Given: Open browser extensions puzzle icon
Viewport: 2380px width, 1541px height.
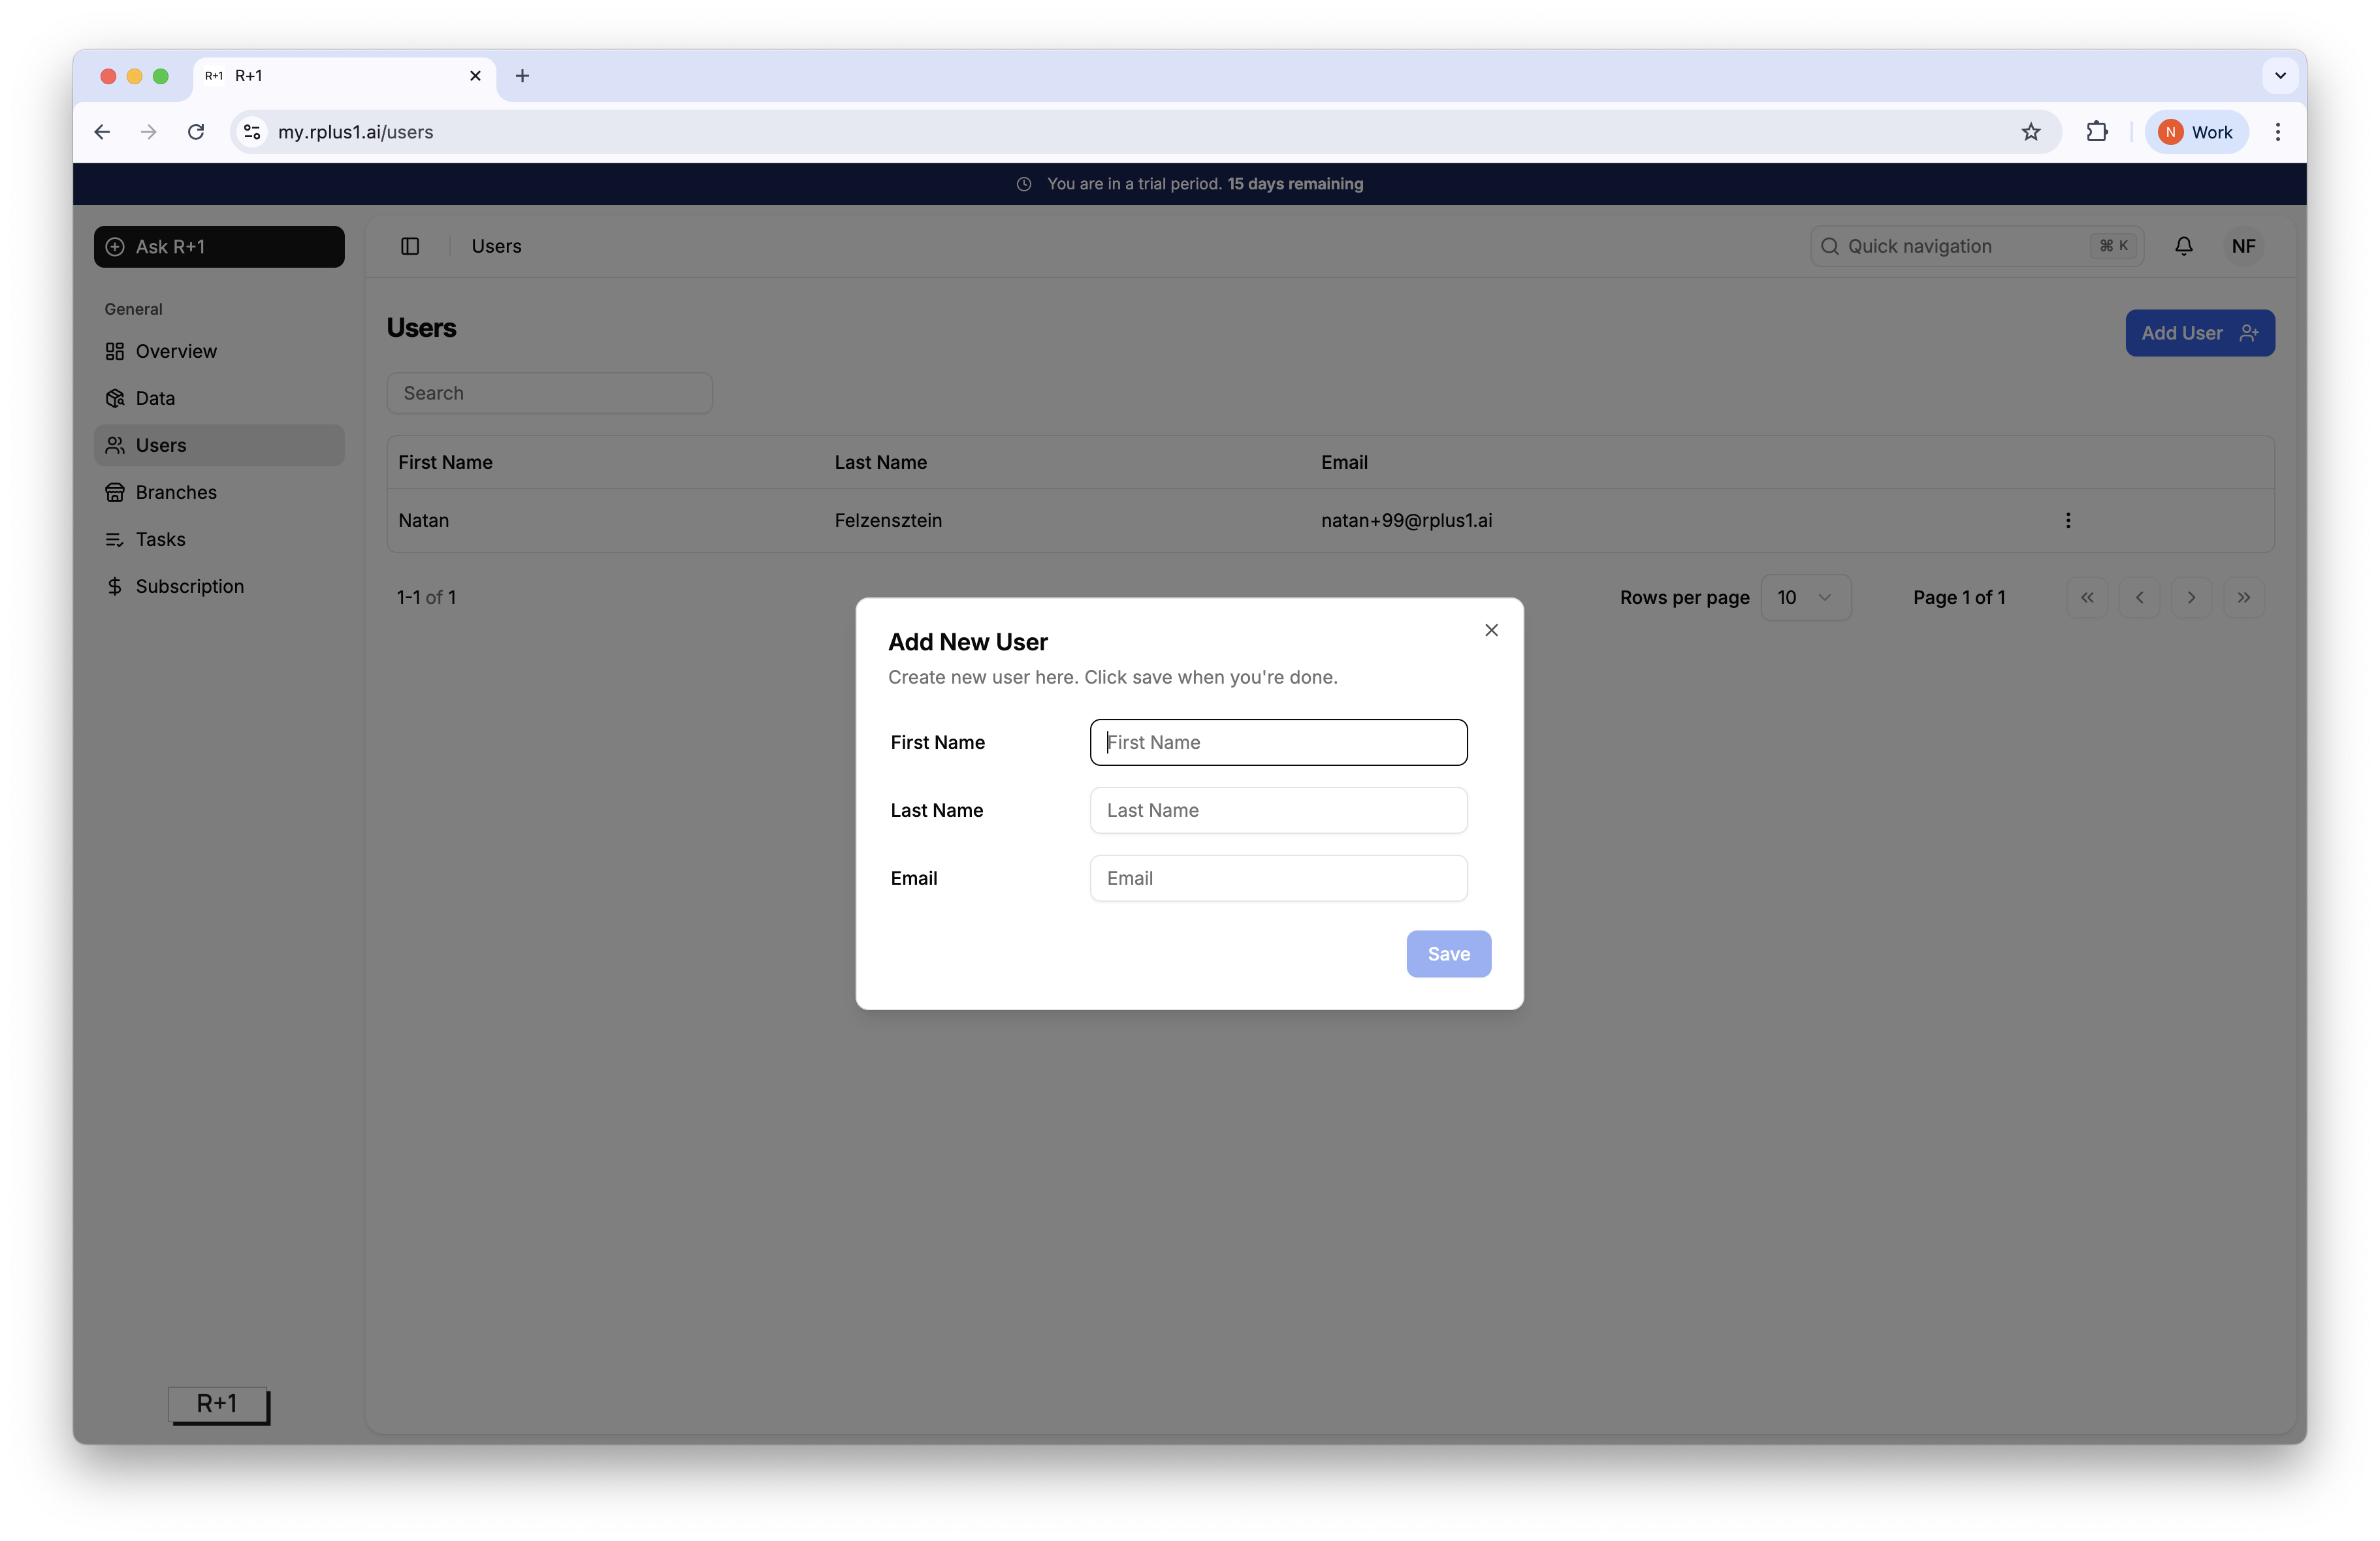Looking at the screenshot, I should 2096,132.
